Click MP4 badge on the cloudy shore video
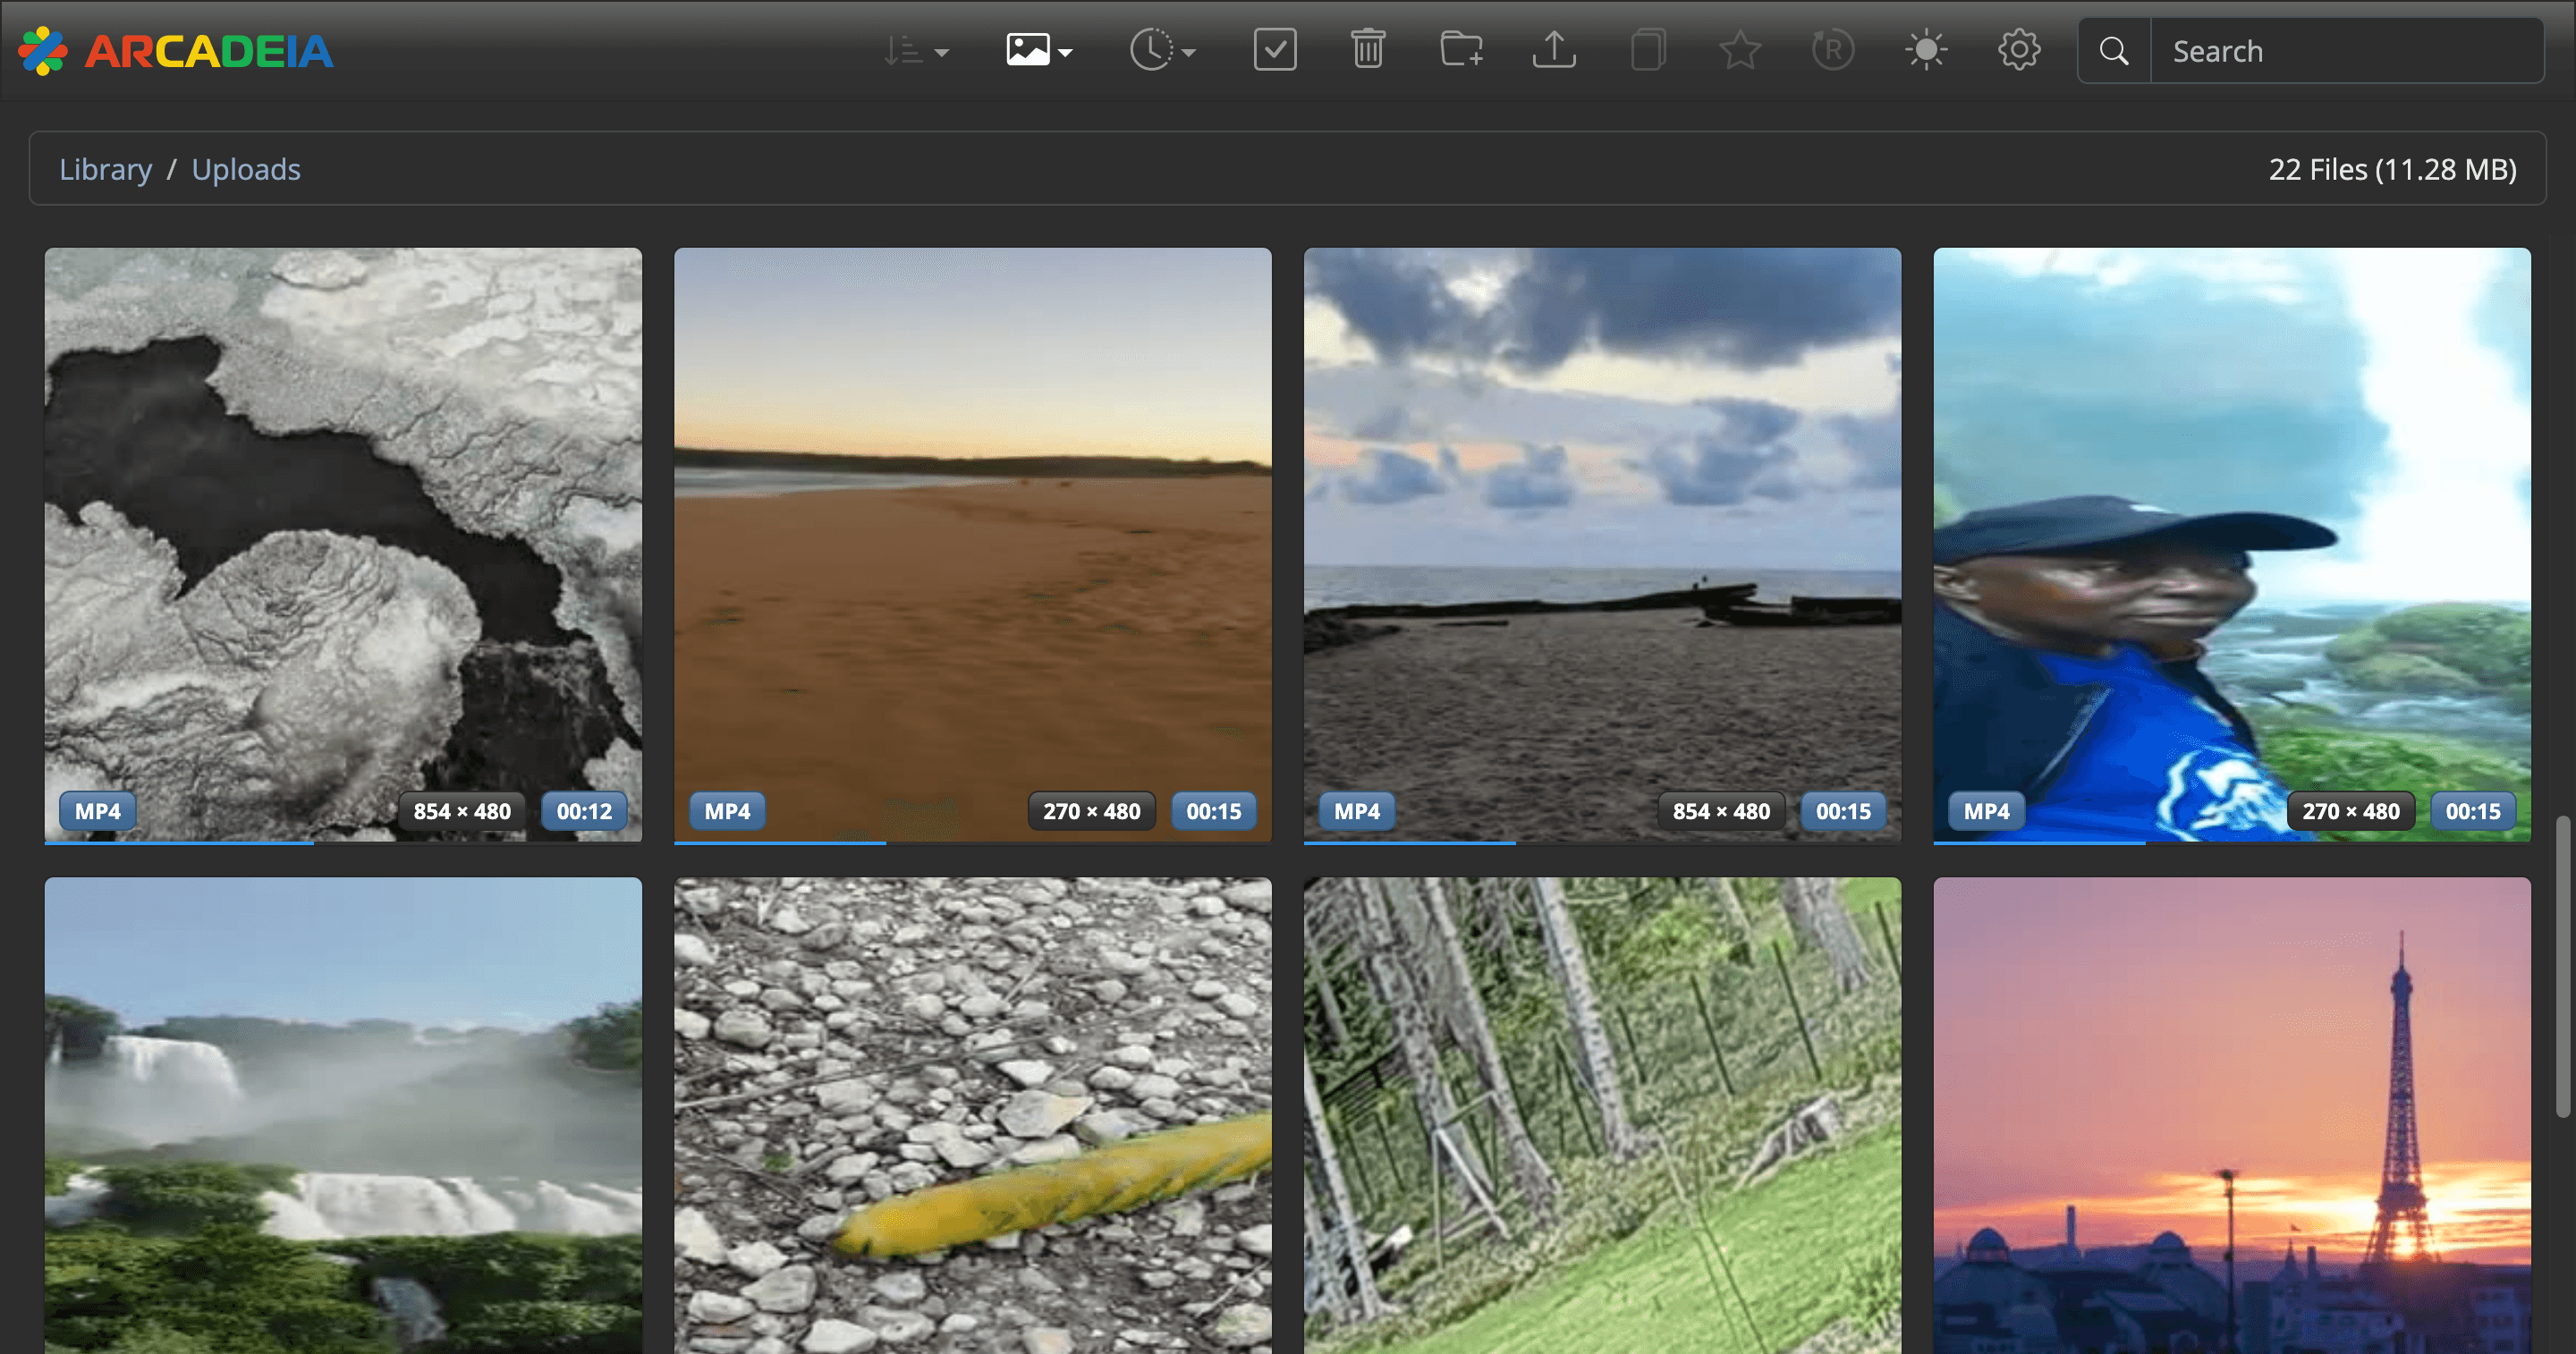This screenshot has width=2576, height=1354. click(x=1357, y=811)
